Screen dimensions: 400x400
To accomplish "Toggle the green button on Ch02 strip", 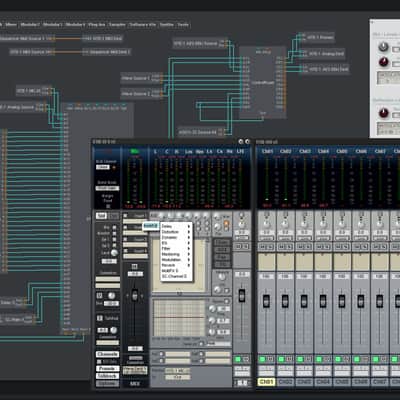I will pyautogui.click(x=281, y=359).
